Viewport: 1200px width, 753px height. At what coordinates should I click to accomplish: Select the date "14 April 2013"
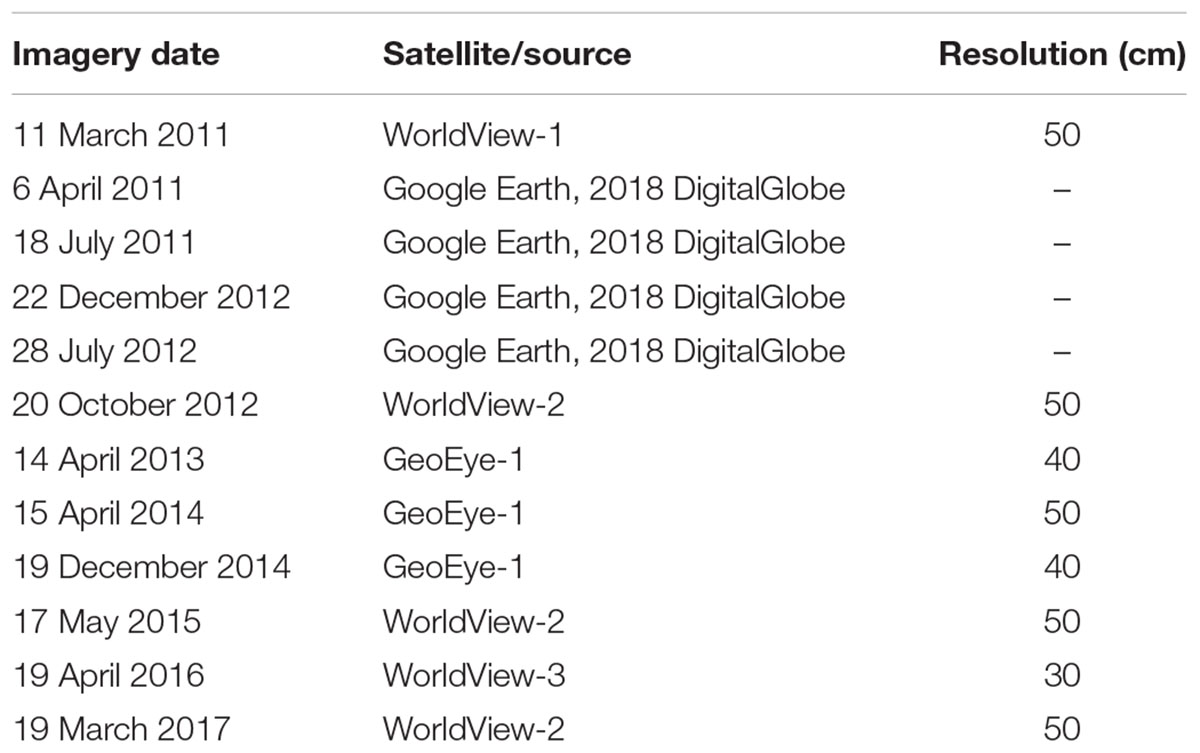pos(108,459)
